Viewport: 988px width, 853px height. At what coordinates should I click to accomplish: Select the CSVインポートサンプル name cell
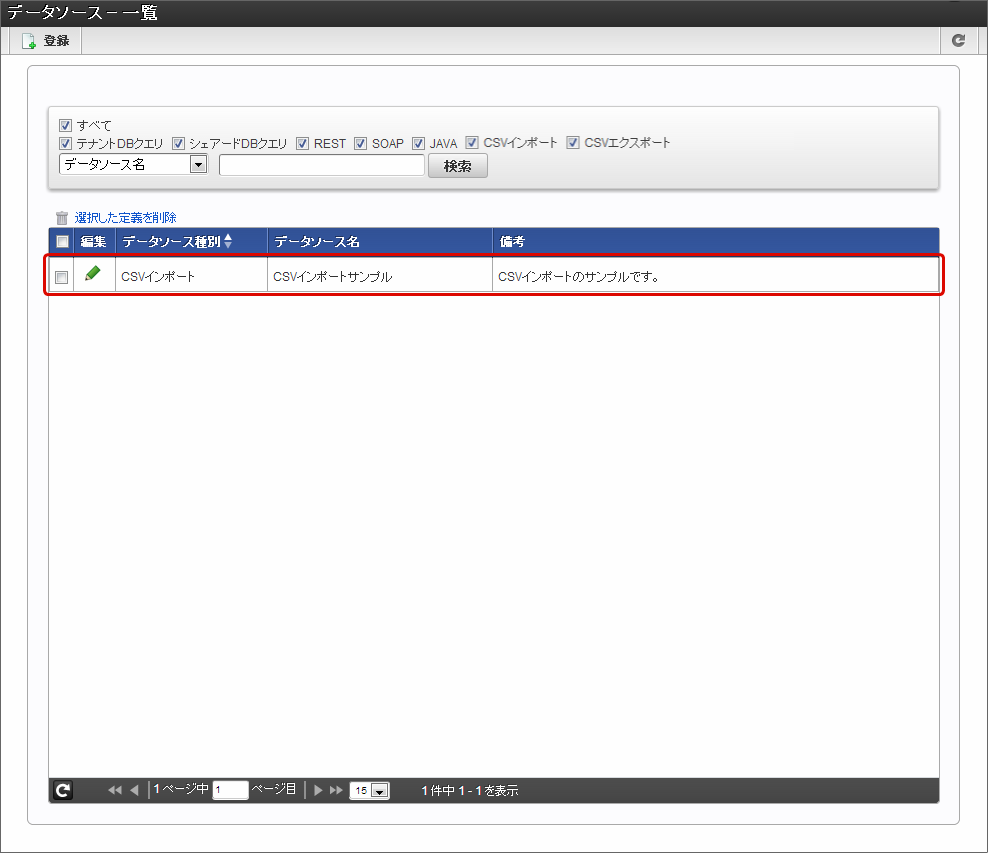click(x=379, y=277)
